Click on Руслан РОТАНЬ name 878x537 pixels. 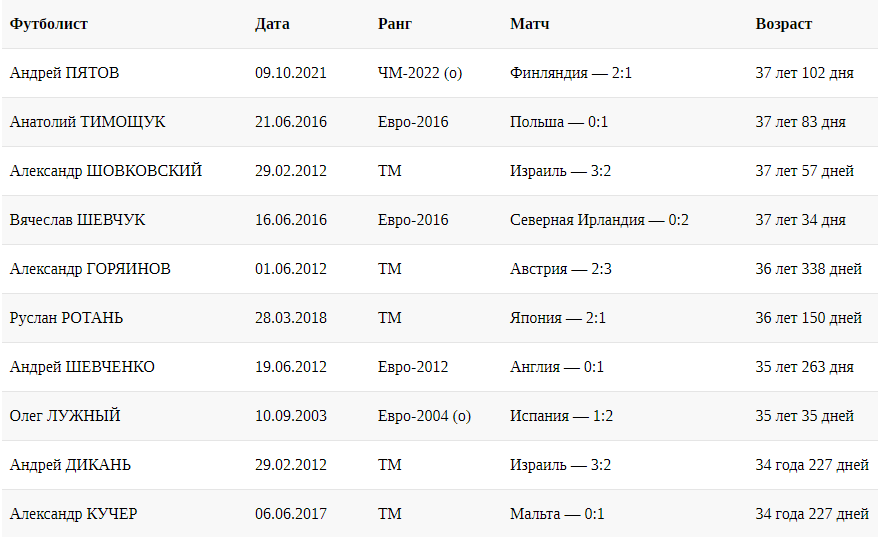click(x=67, y=318)
